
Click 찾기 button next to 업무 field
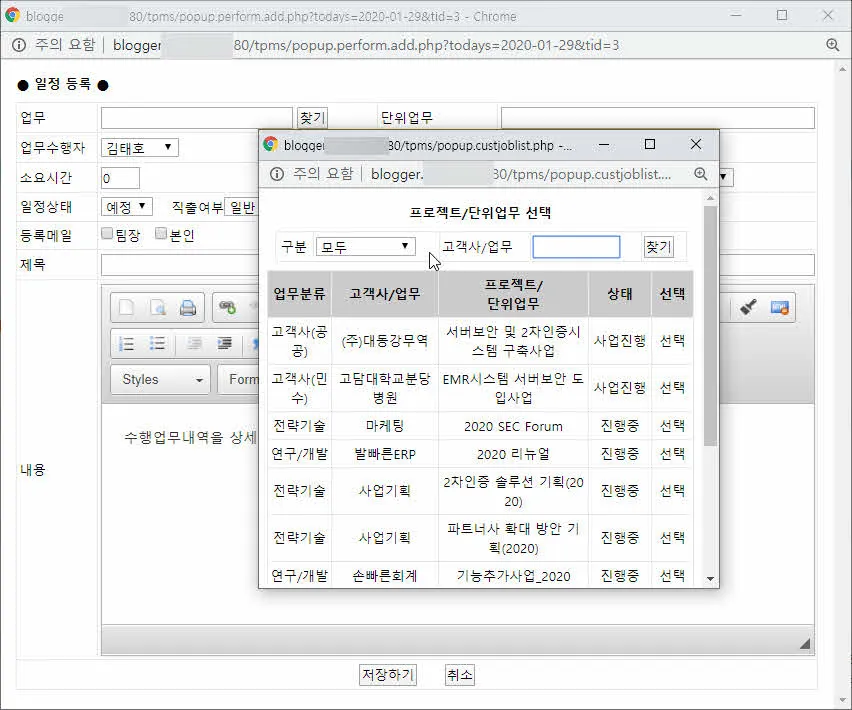point(312,117)
